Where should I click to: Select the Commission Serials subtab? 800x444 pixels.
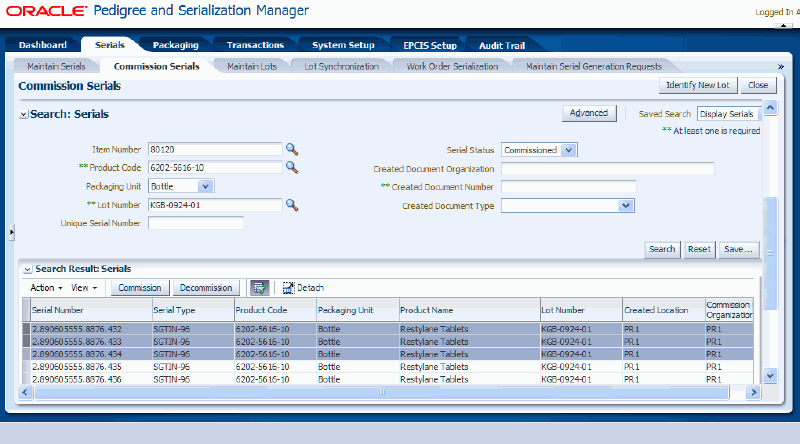[x=157, y=66]
